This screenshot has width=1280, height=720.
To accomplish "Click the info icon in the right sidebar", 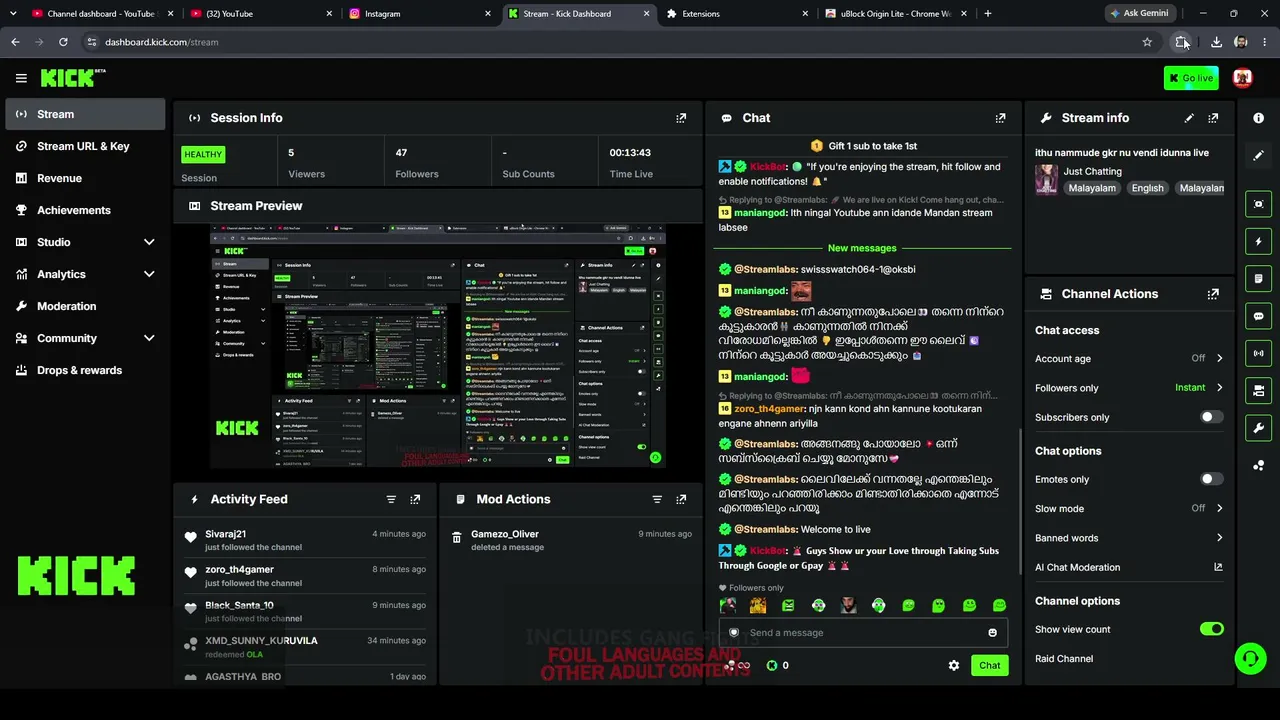I will click(x=1259, y=118).
